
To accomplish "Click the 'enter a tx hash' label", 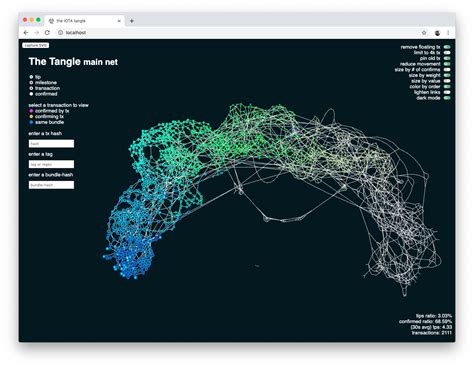I will pyautogui.click(x=45, y=134).
